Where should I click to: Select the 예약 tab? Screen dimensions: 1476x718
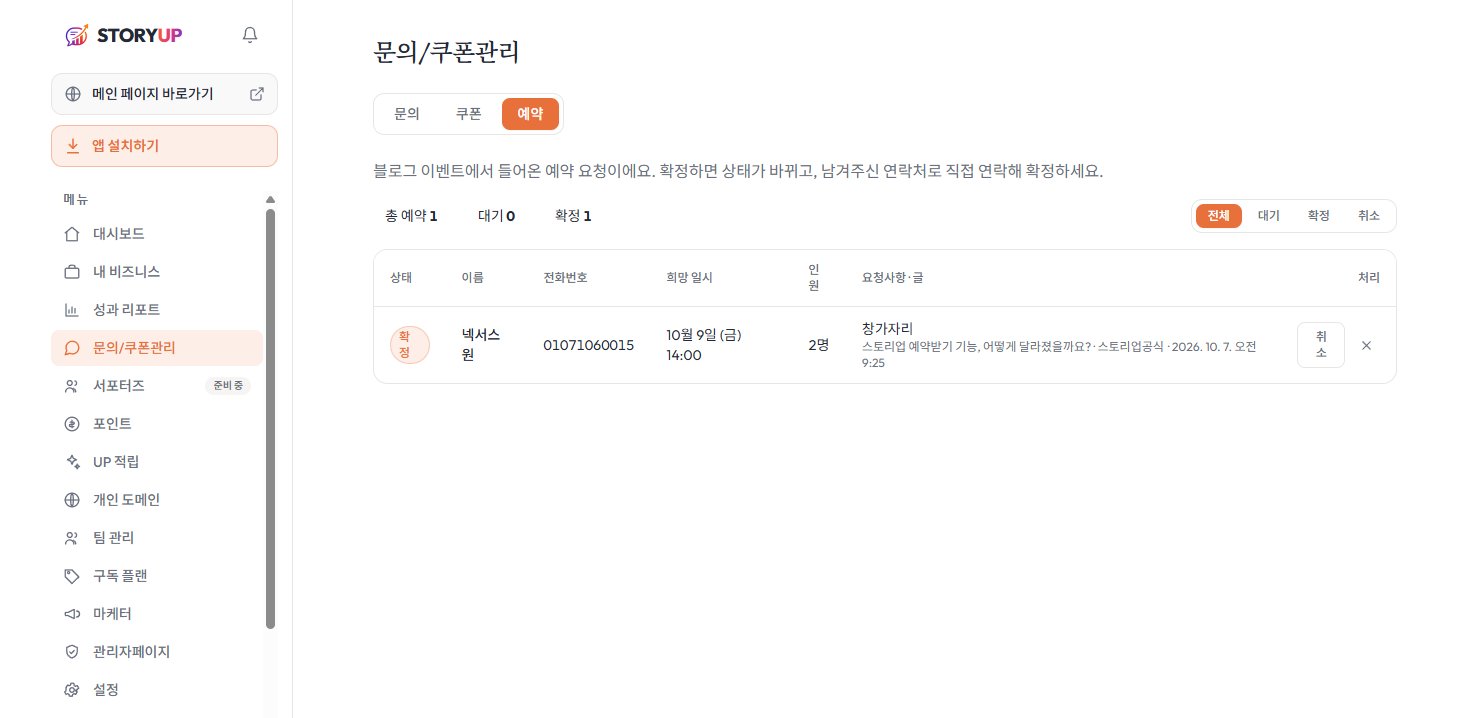tap(530, 114)
